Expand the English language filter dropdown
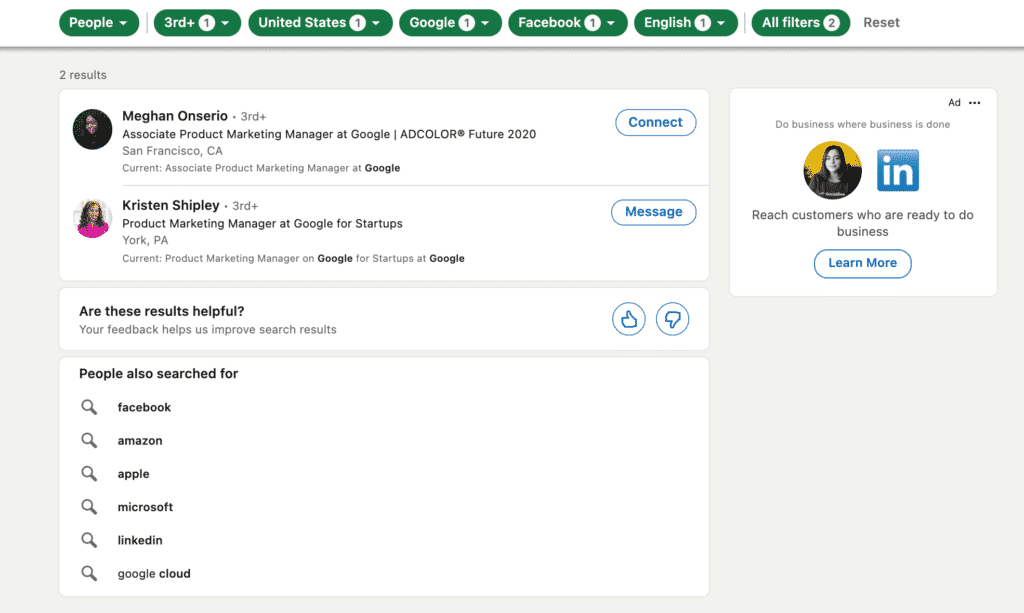Image resolution: width=1024 pixels, height=613 pixels. pos(686,23)
